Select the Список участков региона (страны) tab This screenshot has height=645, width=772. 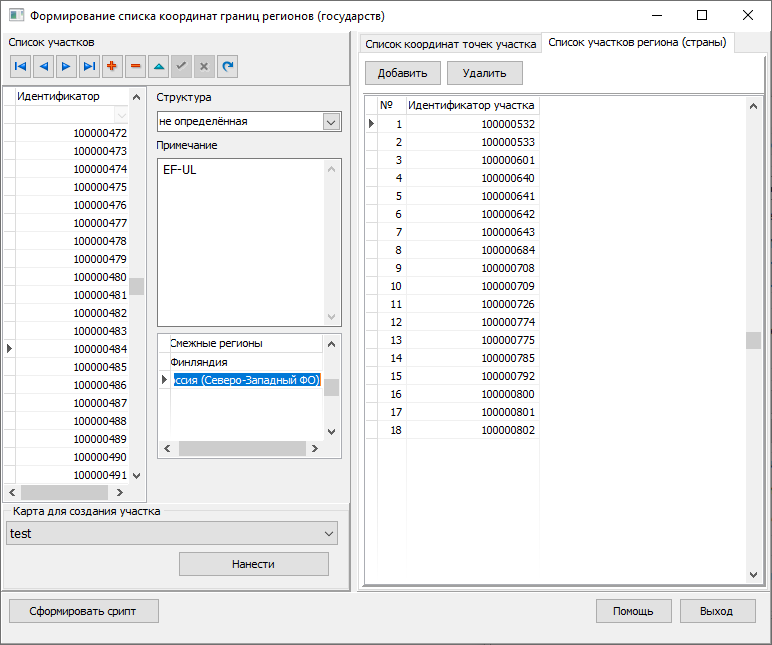pos(637,42)
